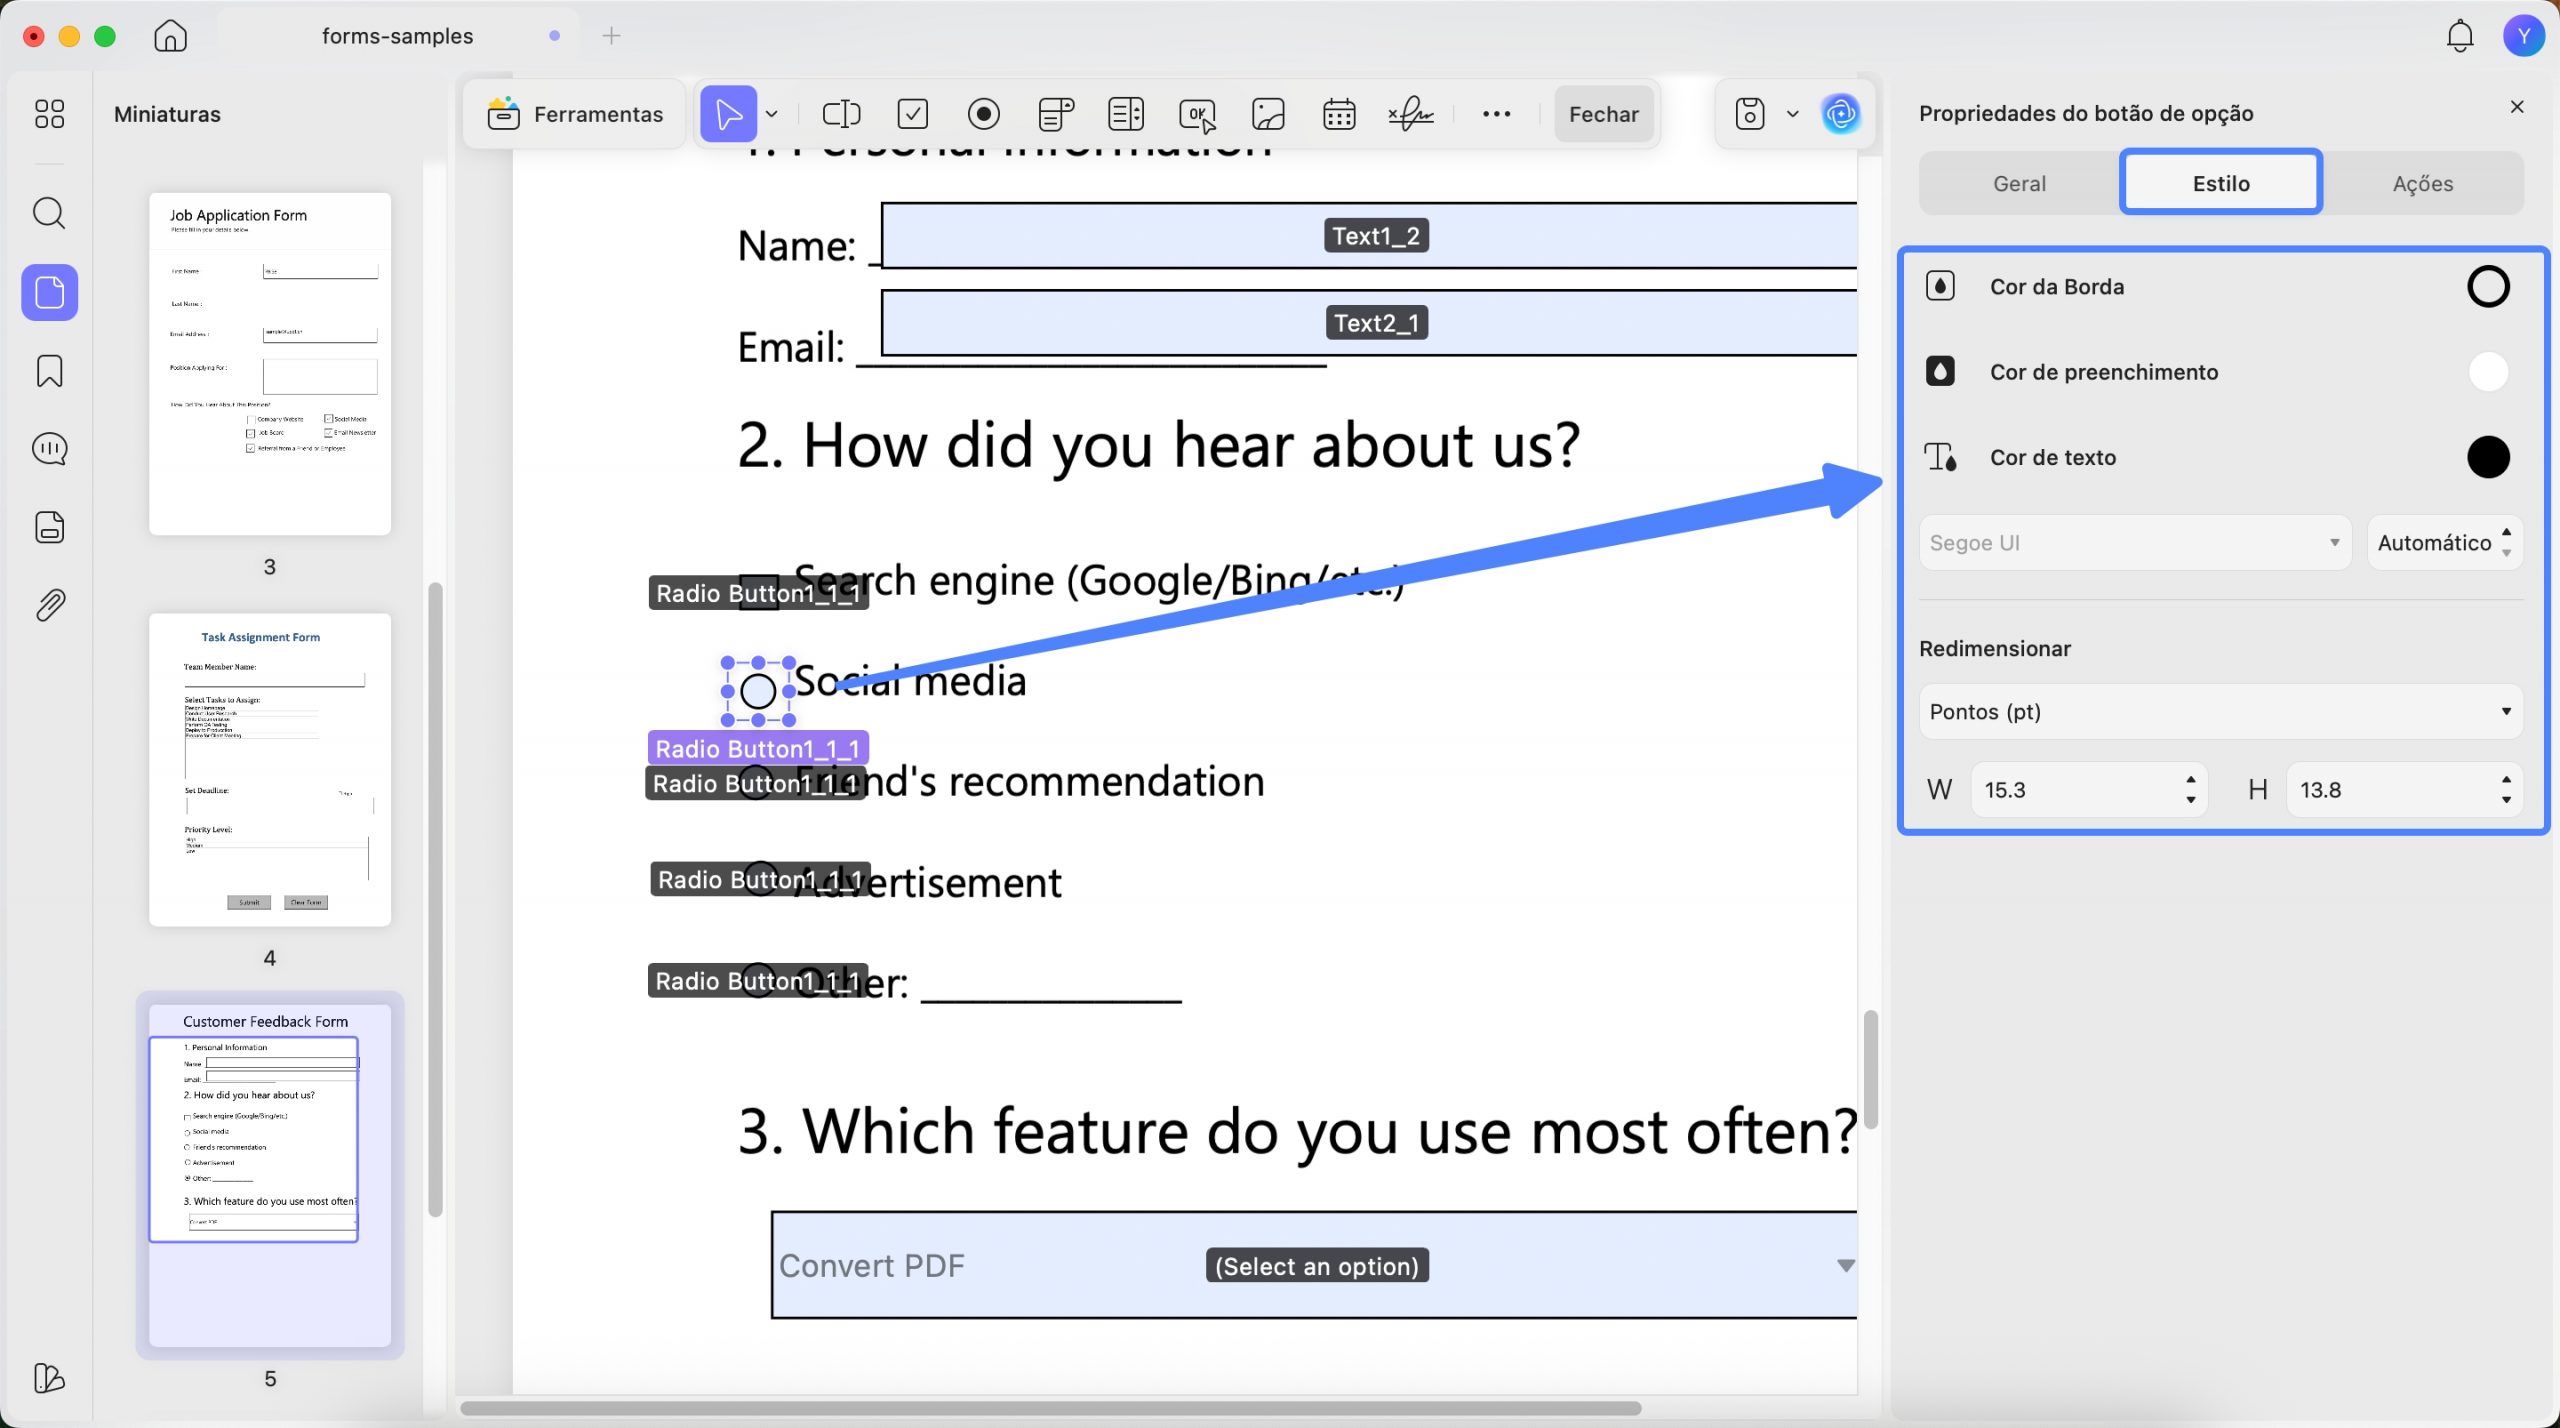This screenshot has height=1428, width=2560.
Task: Choose the checkbox field tool
Action: tap(913, 114)
